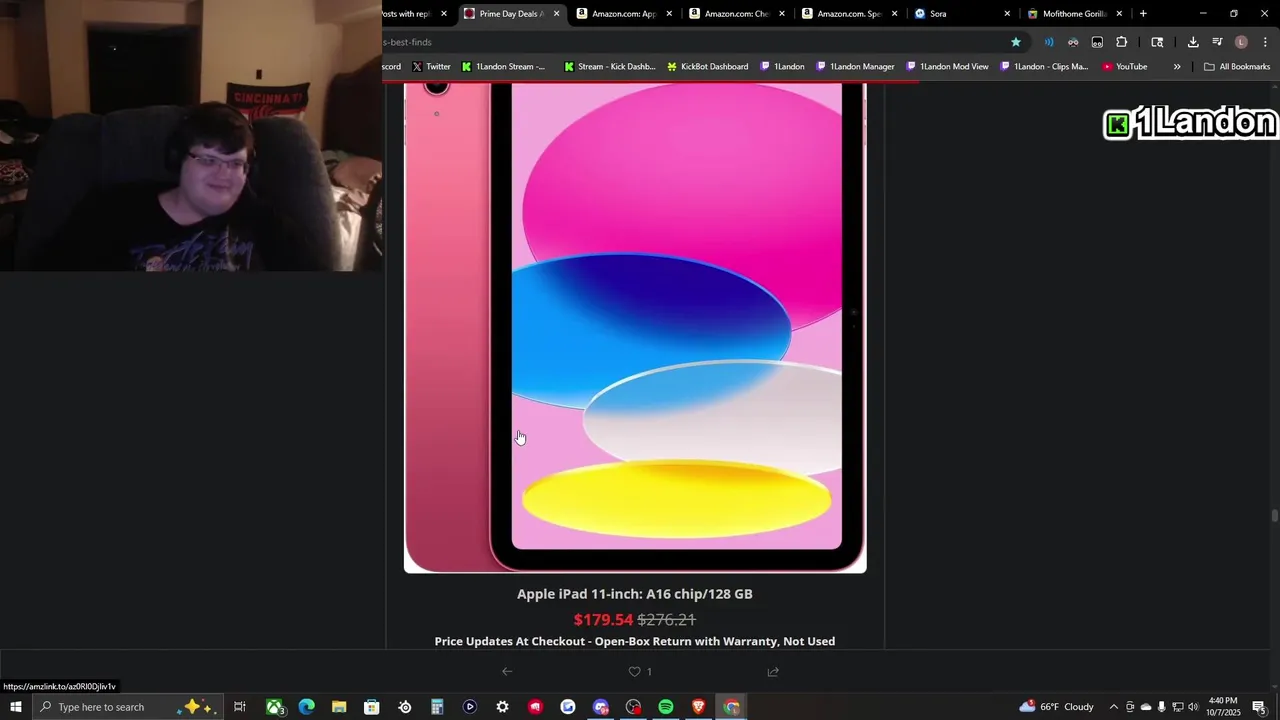The width and height of the screenshot is (1280, 720).
Task: Click the struck-through $276.21 price
Action: [667, 620]
